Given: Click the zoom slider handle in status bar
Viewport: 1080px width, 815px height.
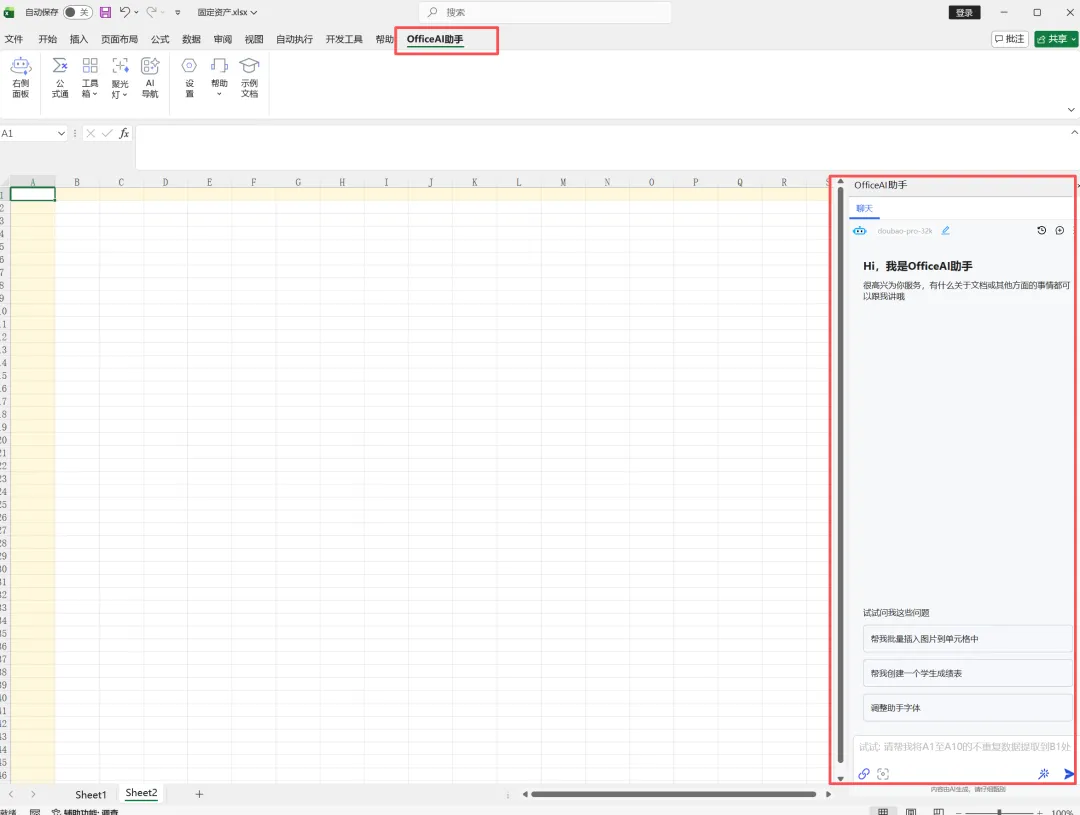Looking at the screenshot, I should (999, 812).
